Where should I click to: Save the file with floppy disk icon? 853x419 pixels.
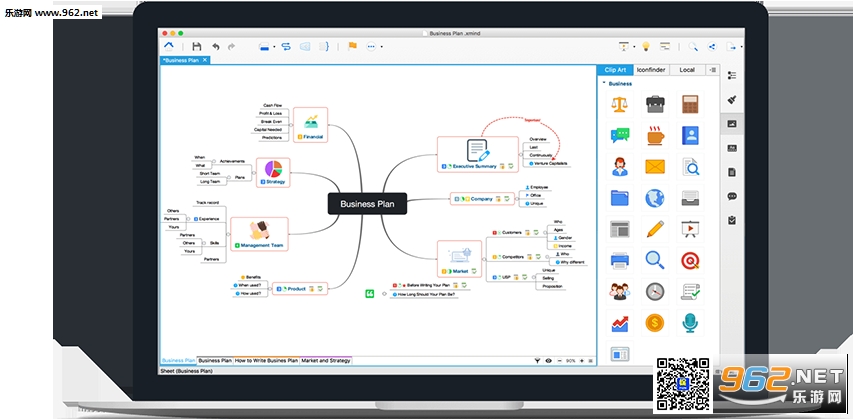pos(197,47)
